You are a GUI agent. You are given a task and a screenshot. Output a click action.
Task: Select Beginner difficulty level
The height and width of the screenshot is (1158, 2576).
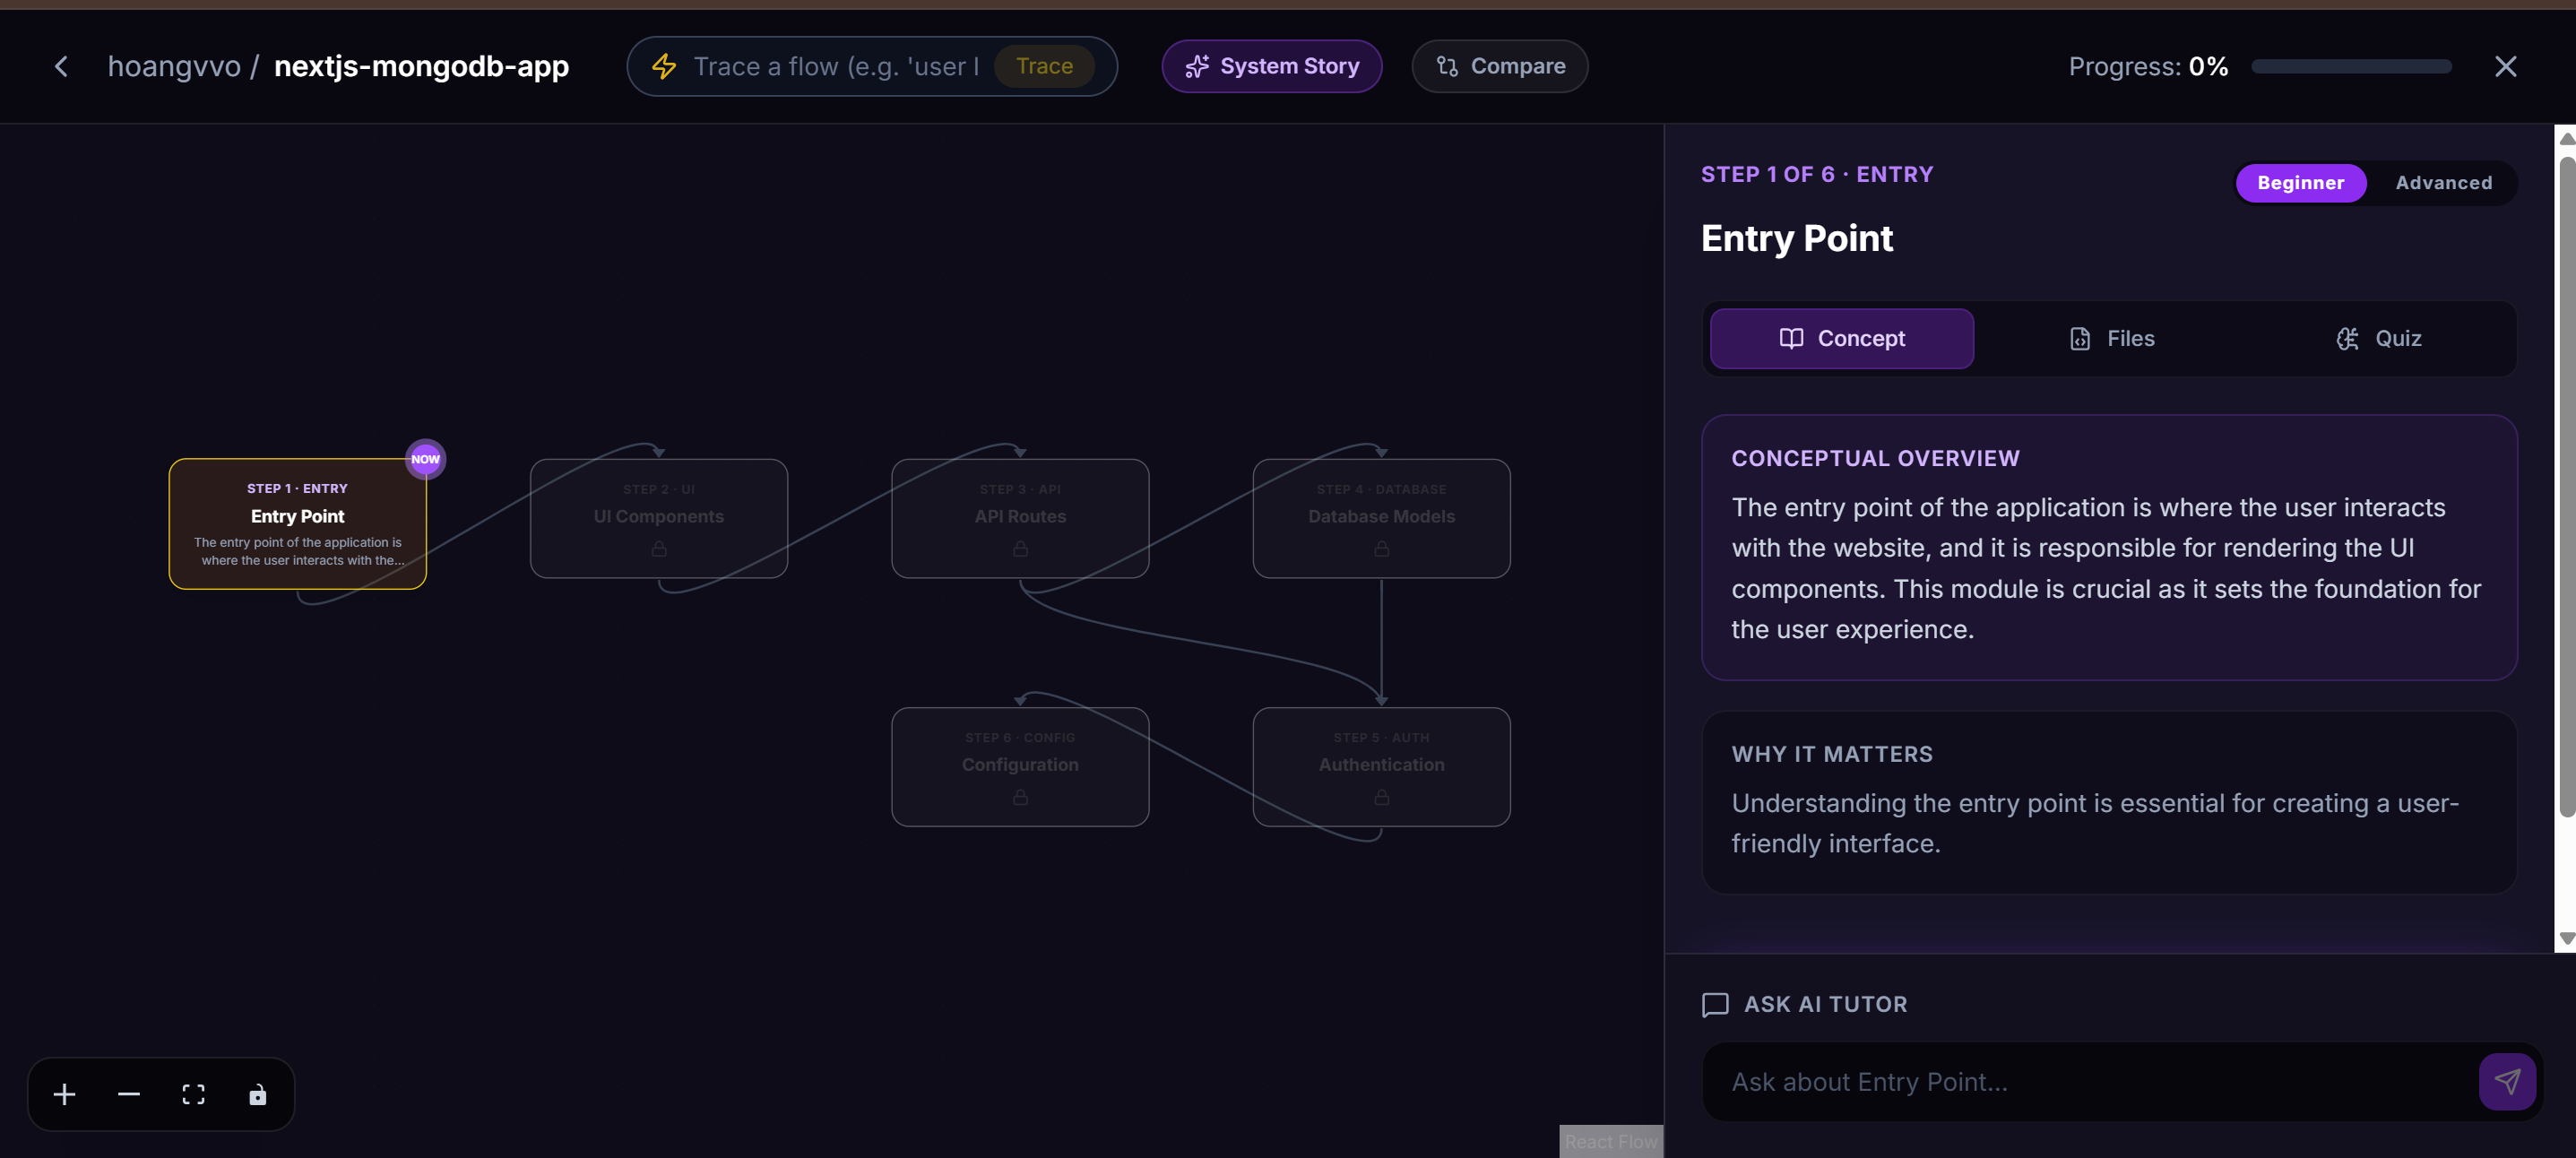click(x=2300, y=182)
